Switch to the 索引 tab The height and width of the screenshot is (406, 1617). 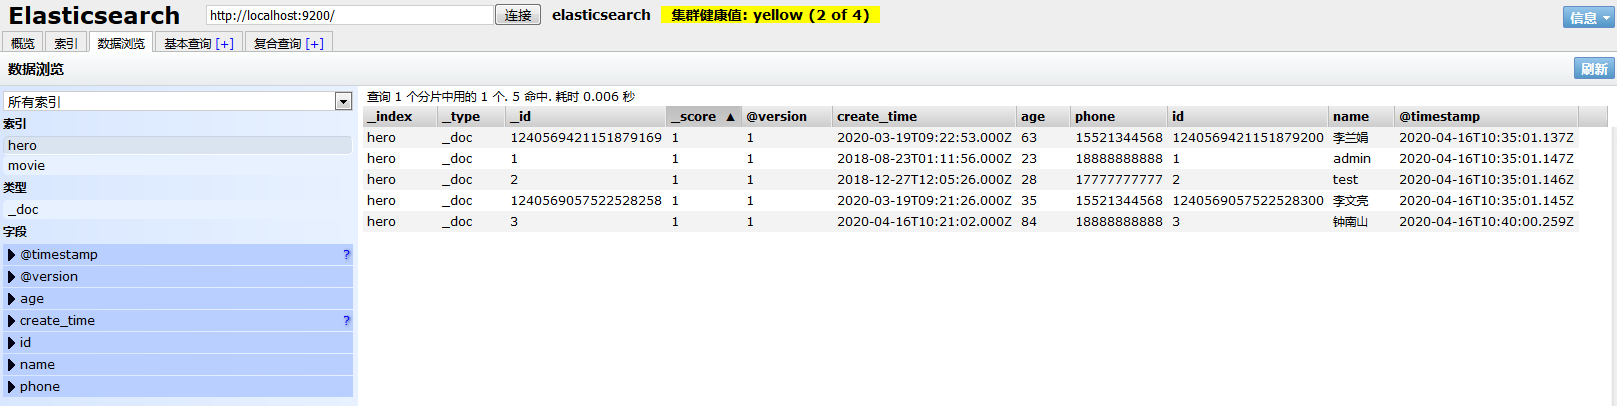click(66, 43)
